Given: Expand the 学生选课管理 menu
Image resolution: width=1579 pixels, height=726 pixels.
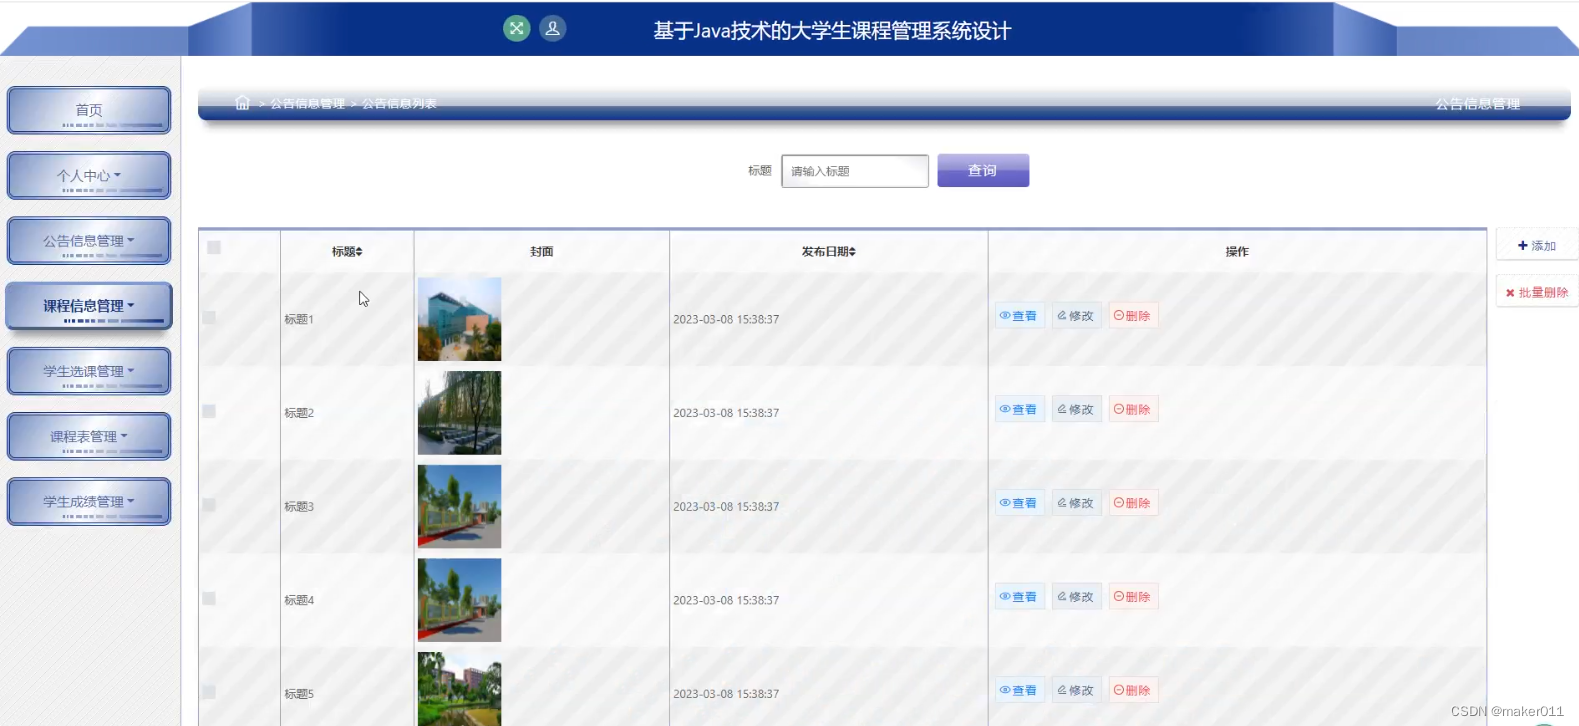Looking at the screenshot, I should click(89, 372).
